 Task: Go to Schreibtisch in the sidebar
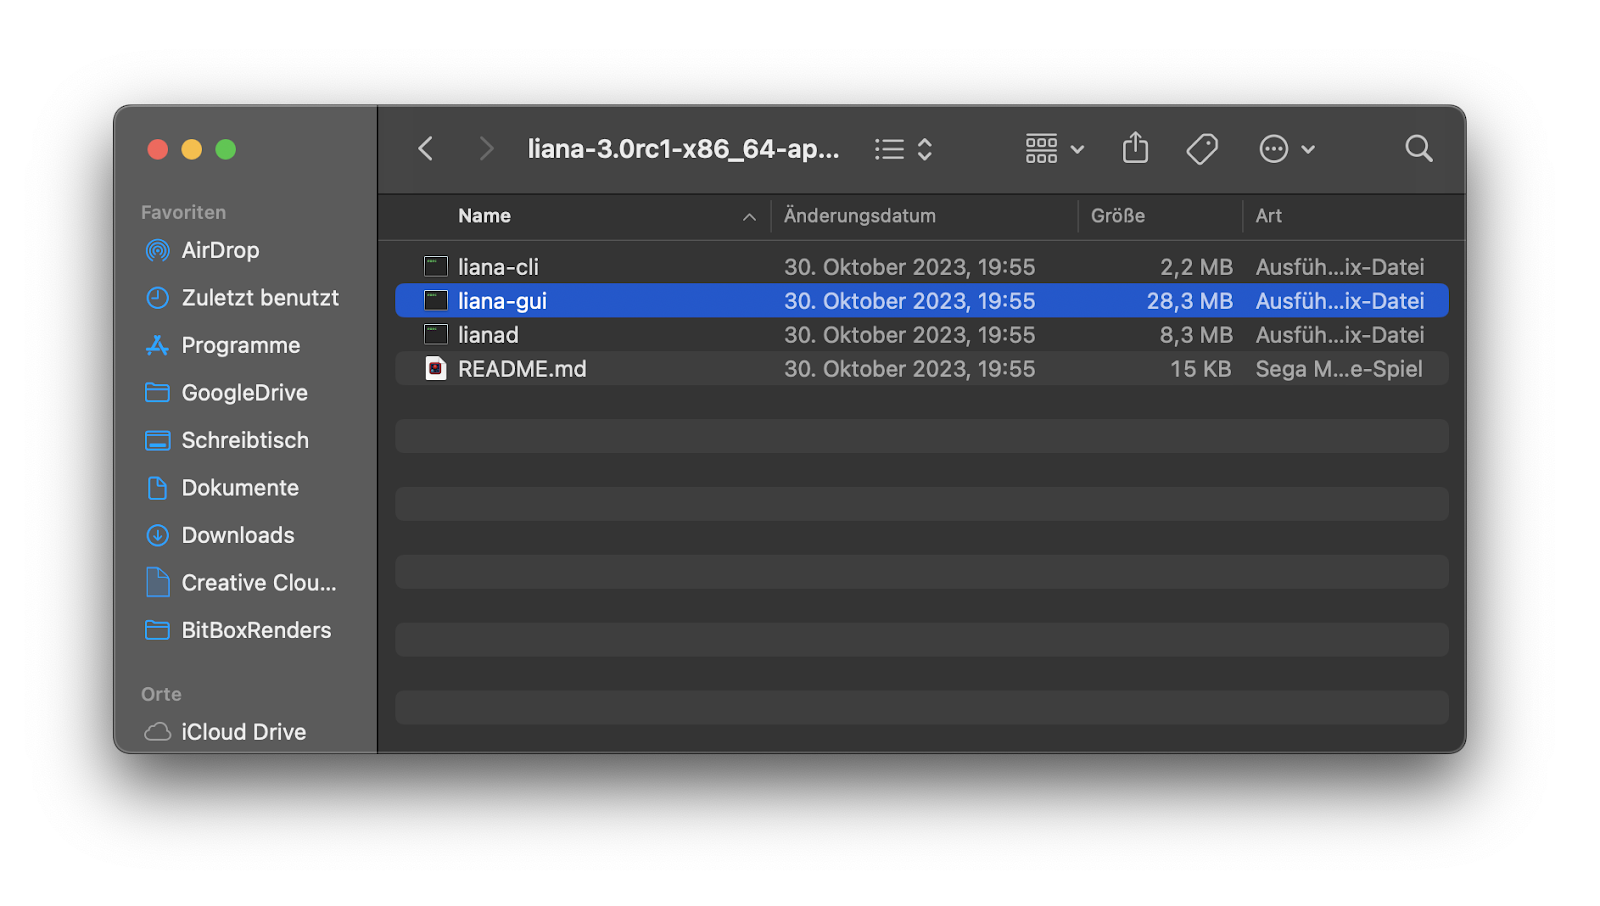click(x=245, y=440)
